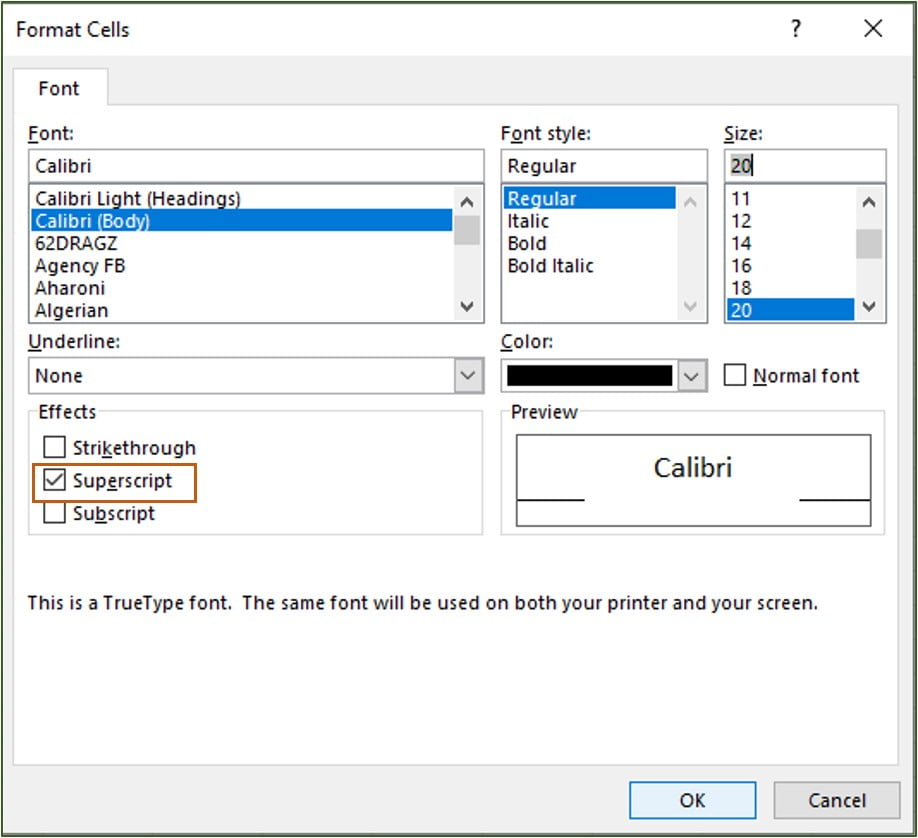Select Bold Italic font style
918x838 pixels.
(x=590, y=265)
